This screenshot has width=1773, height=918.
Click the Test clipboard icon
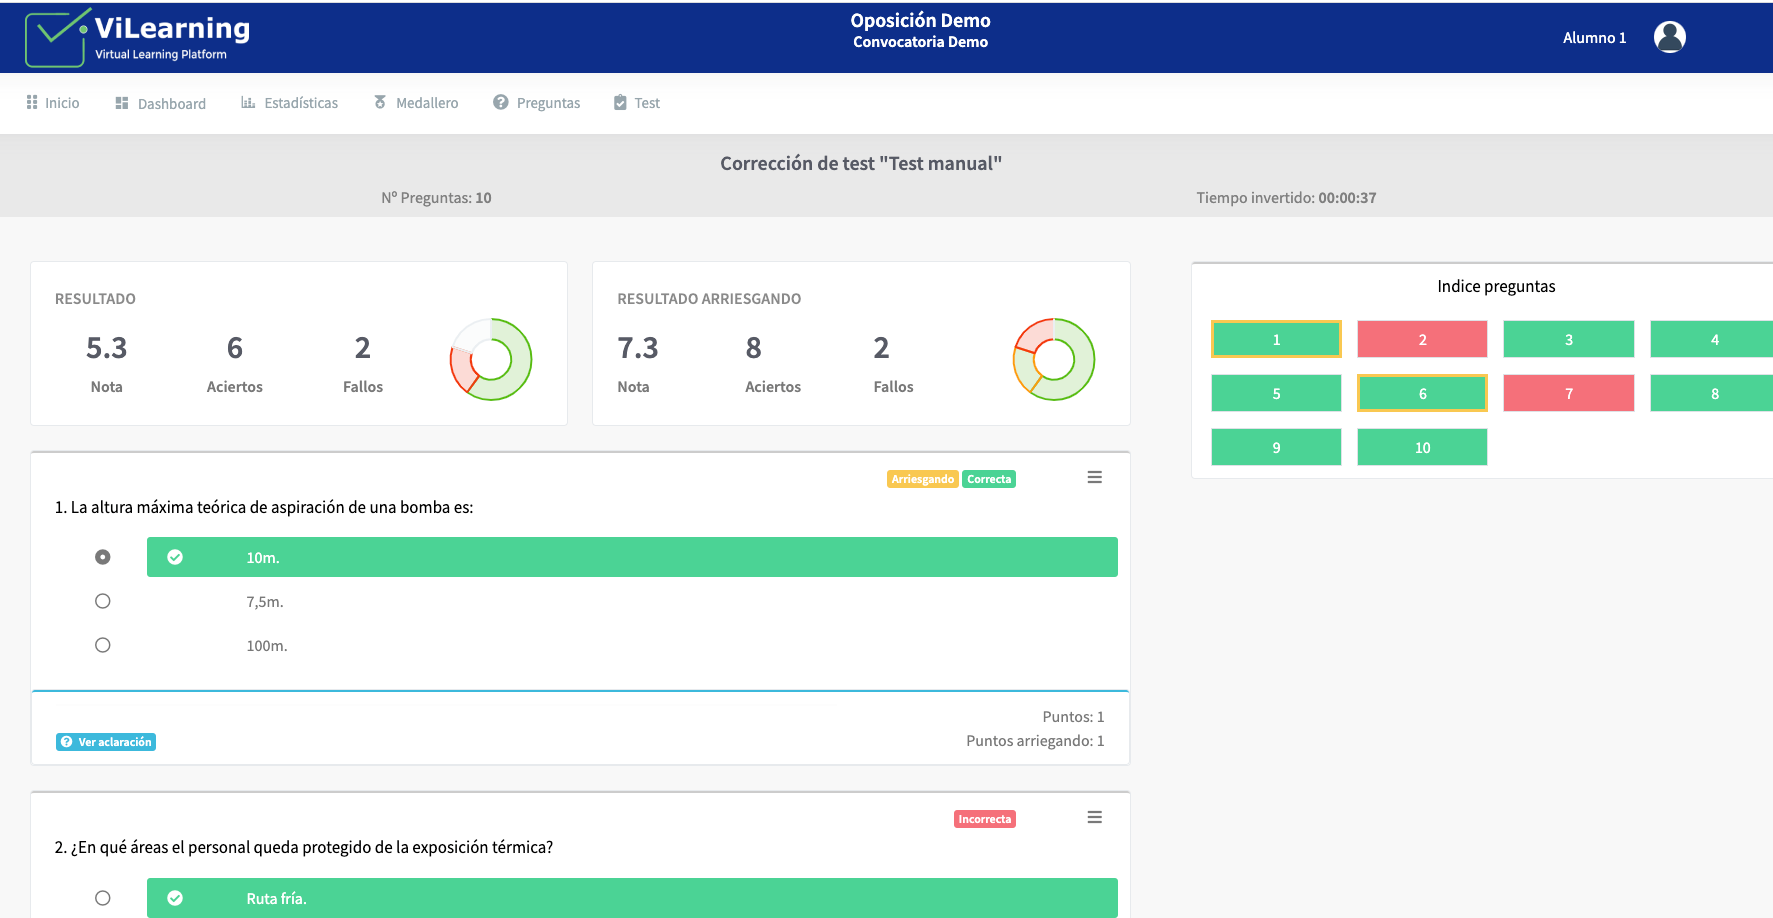(x=620, y=103)
